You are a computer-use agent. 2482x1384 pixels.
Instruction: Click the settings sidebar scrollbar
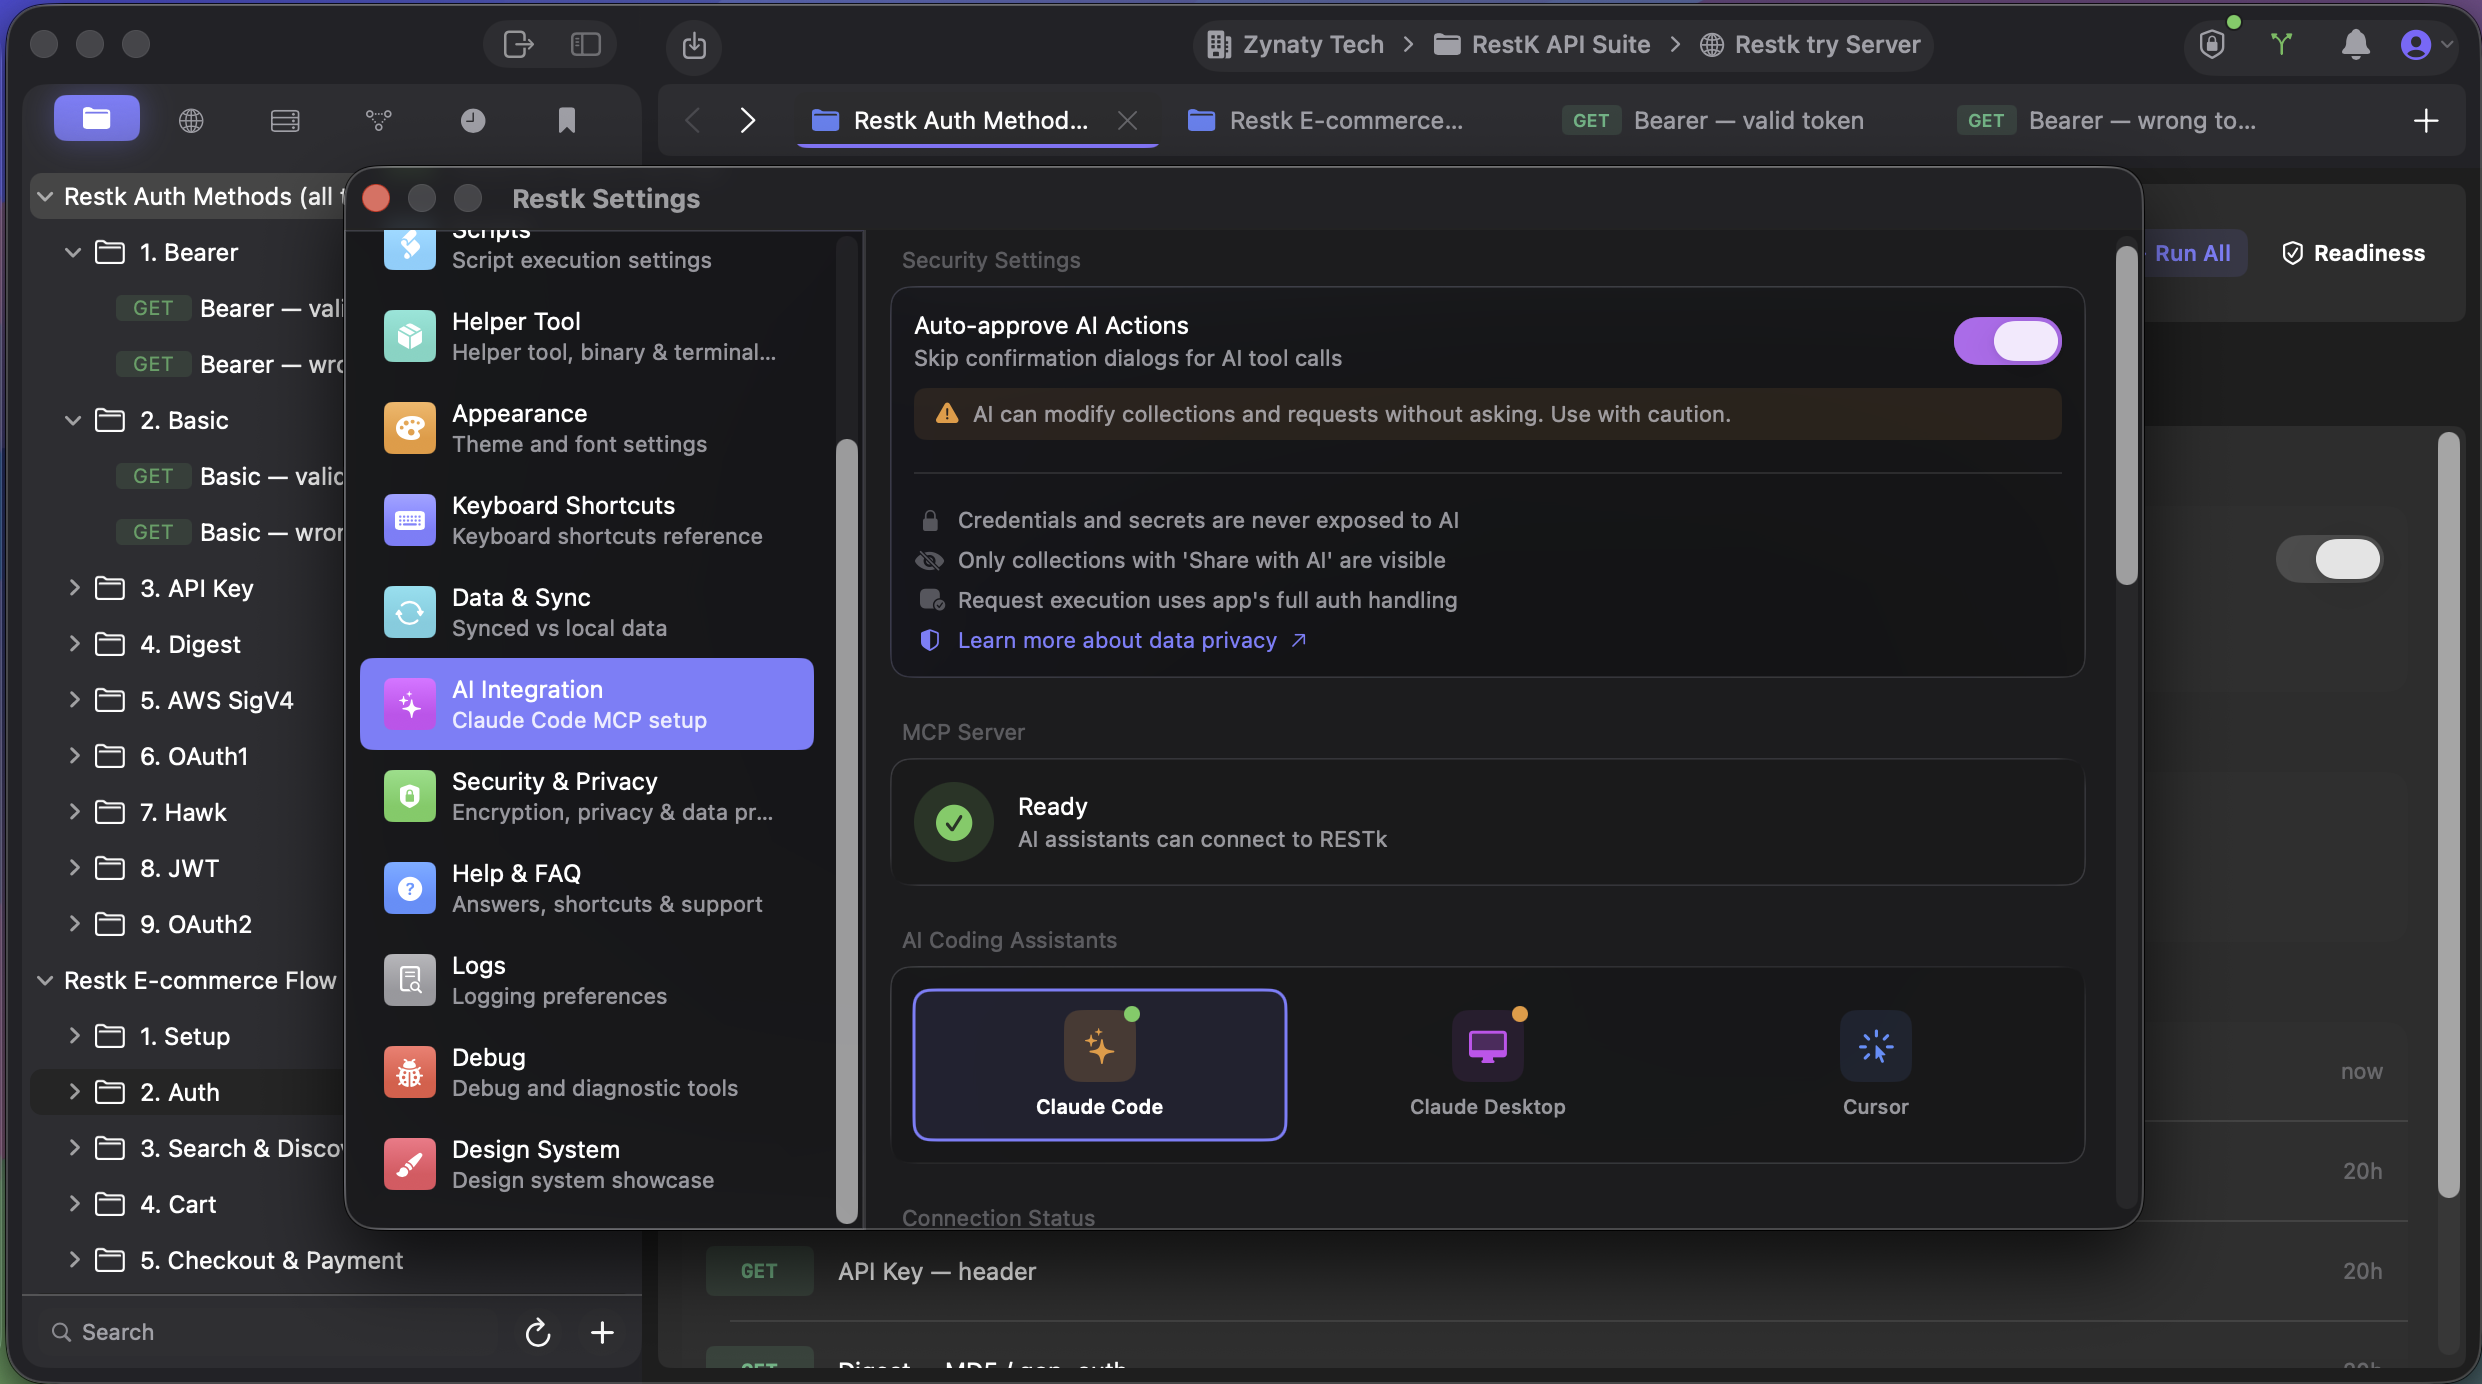(847, 830)
